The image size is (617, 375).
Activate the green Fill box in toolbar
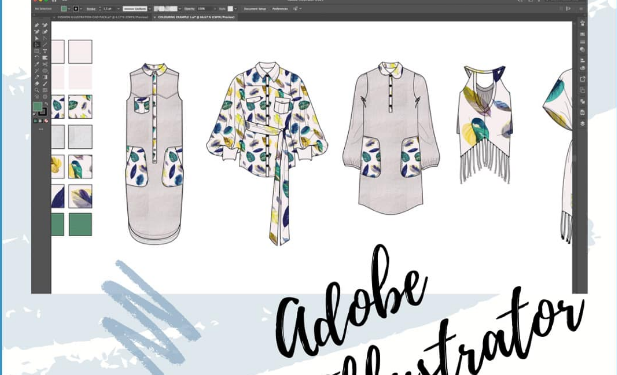(37, 106)
